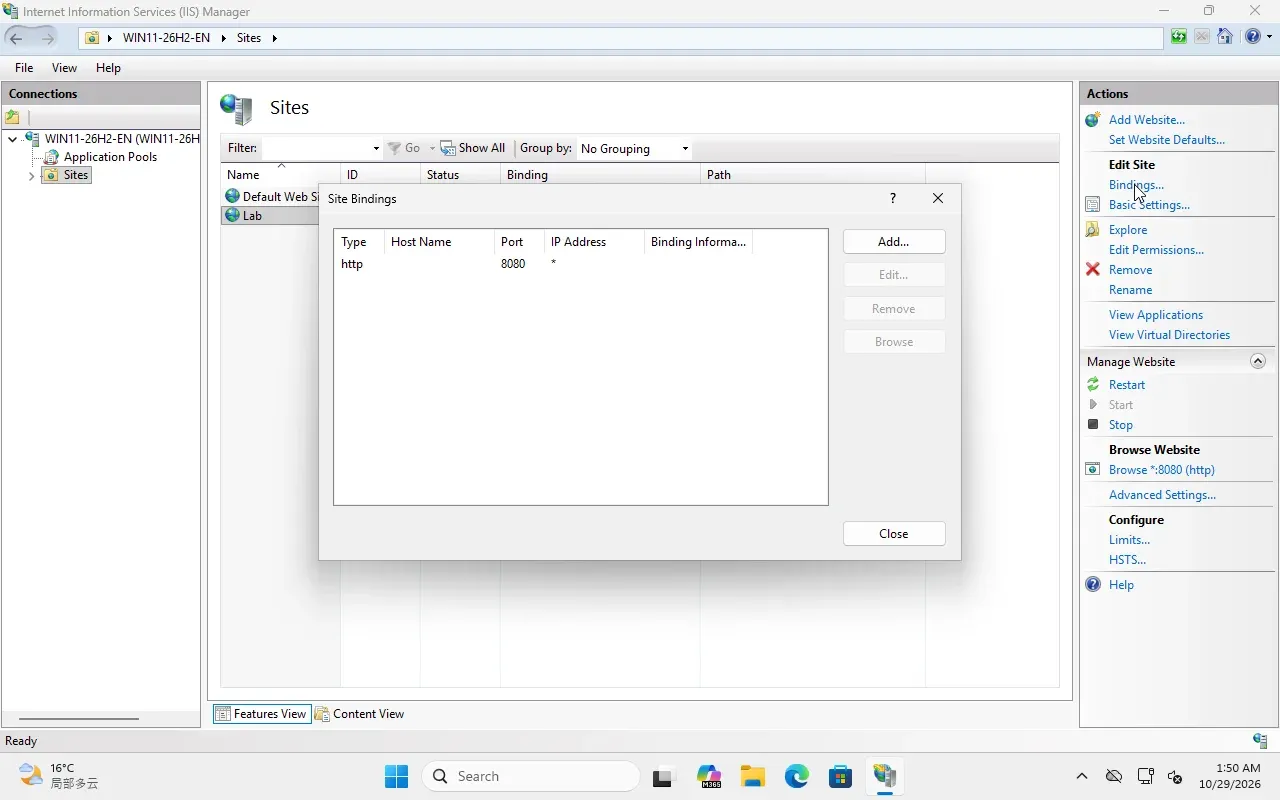1280x800 pixels.
Task: Open Windows Start menu
Action: (x=396, y=776)
